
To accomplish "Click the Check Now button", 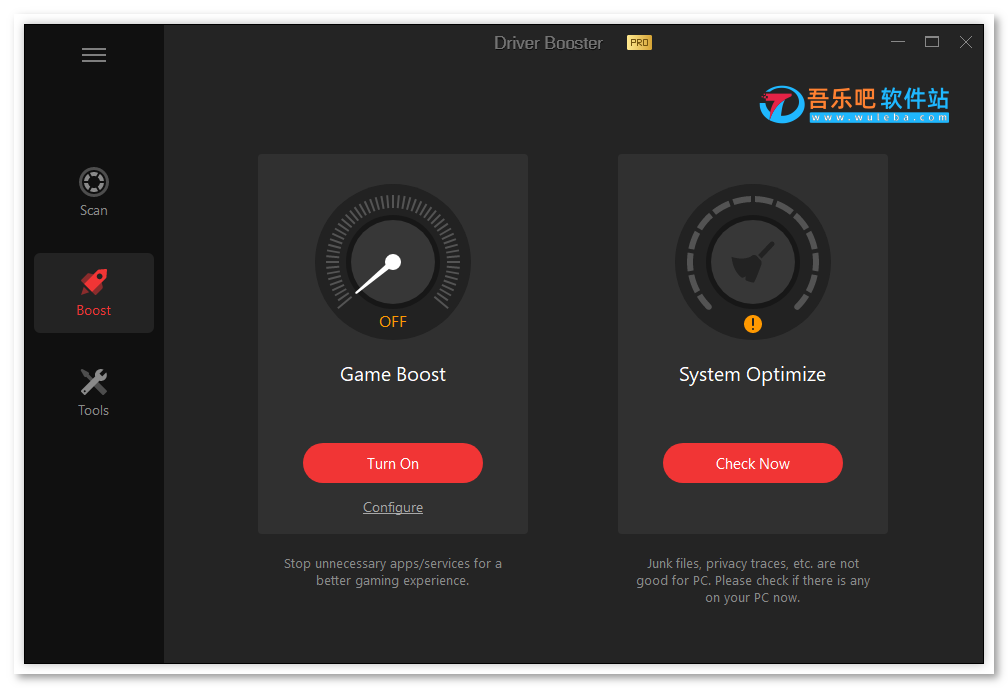I will coord(753,463).
